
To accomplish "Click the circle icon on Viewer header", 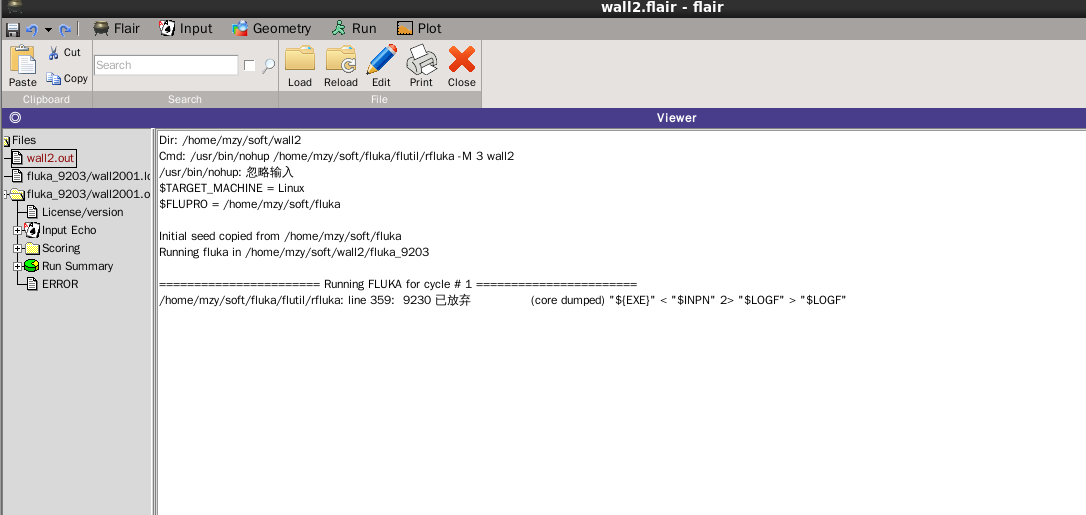I will click(x=15, y=118).
